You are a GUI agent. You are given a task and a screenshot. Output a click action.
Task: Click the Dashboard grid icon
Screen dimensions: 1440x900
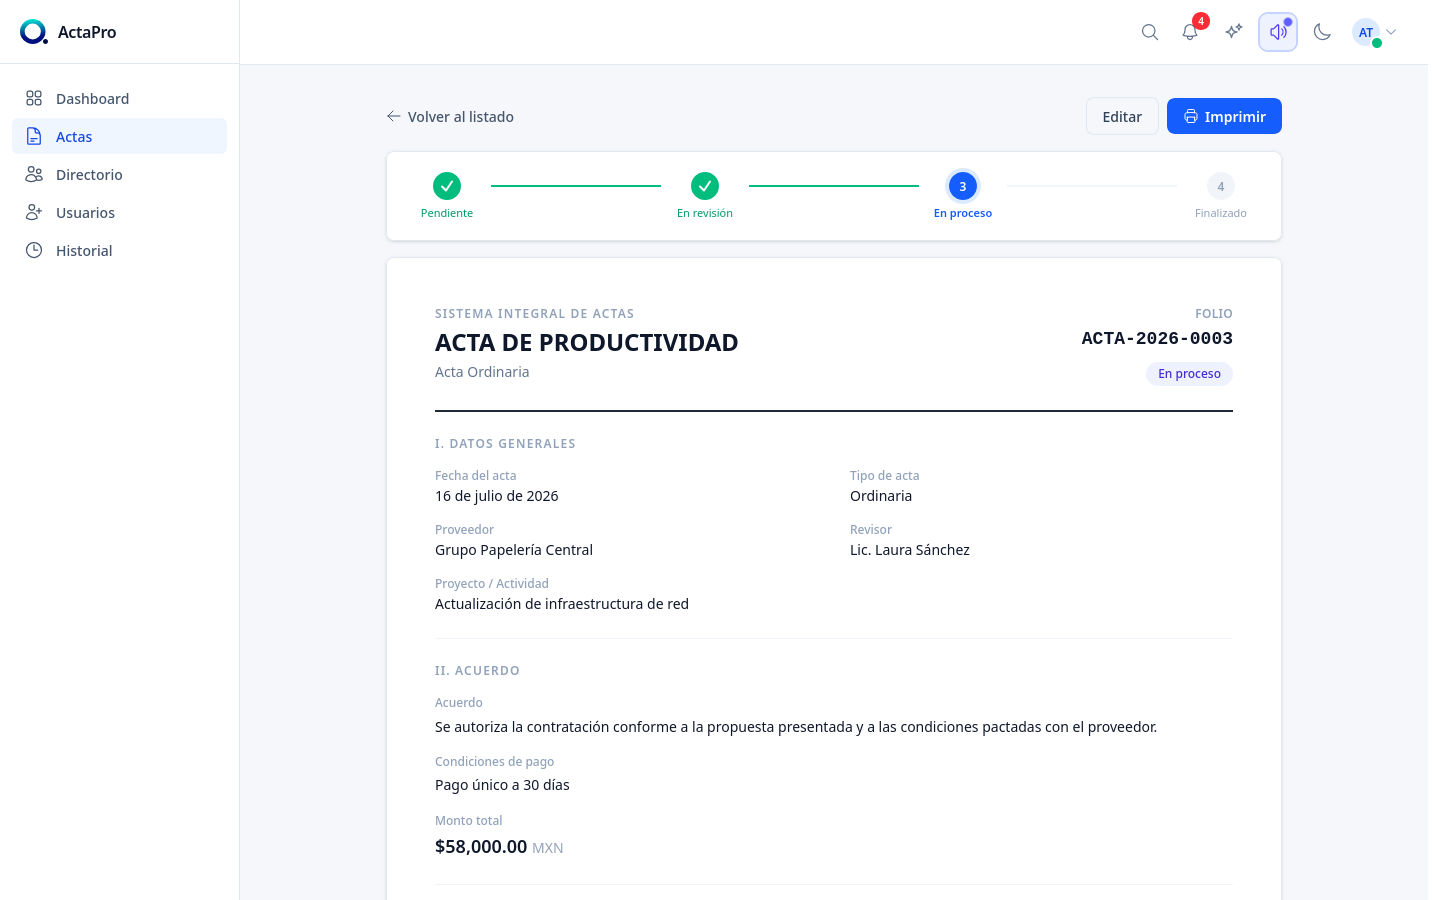(34, 98)
